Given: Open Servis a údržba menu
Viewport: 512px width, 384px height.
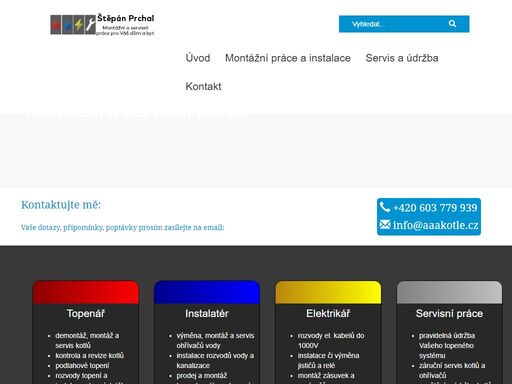Looking at the screenshot, I should [402, 58].
